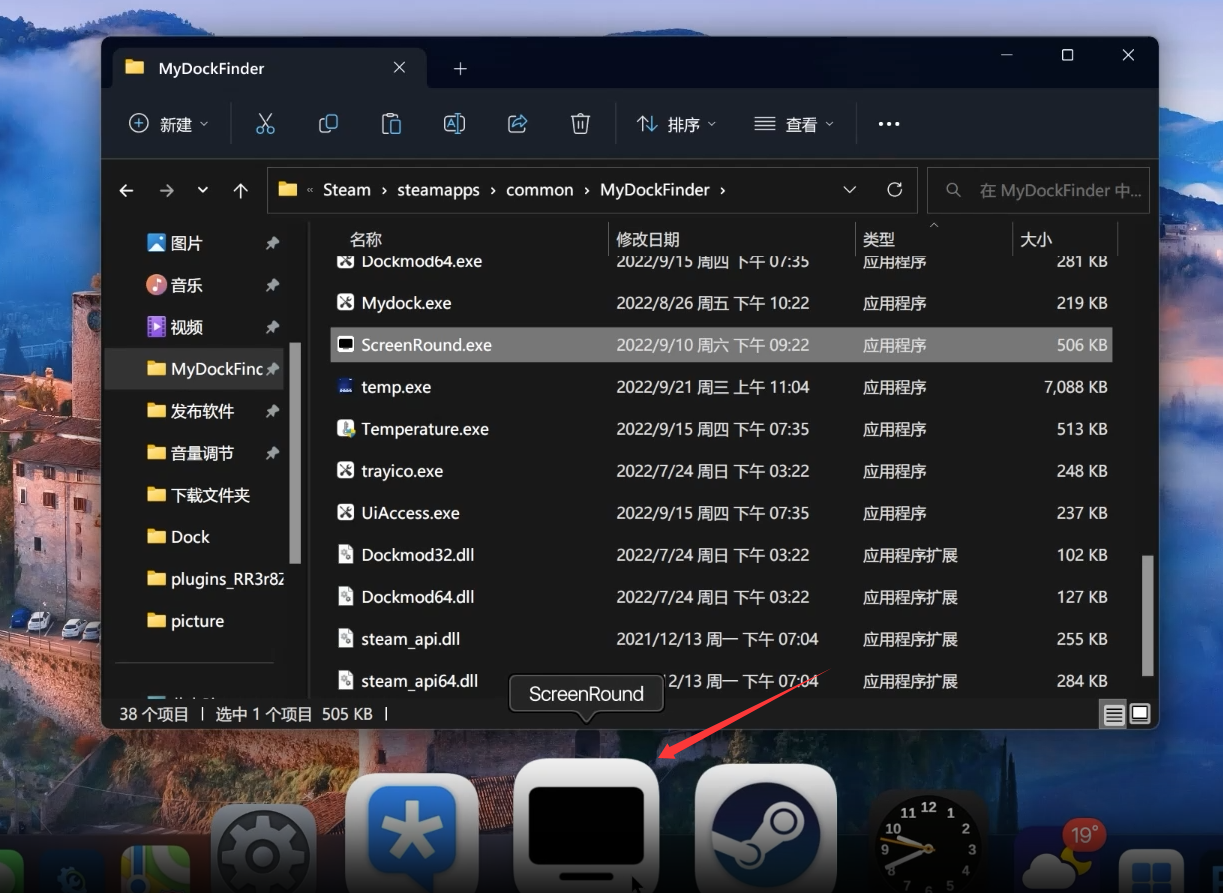Open recent locations chevron dropdown

[203, 190]
